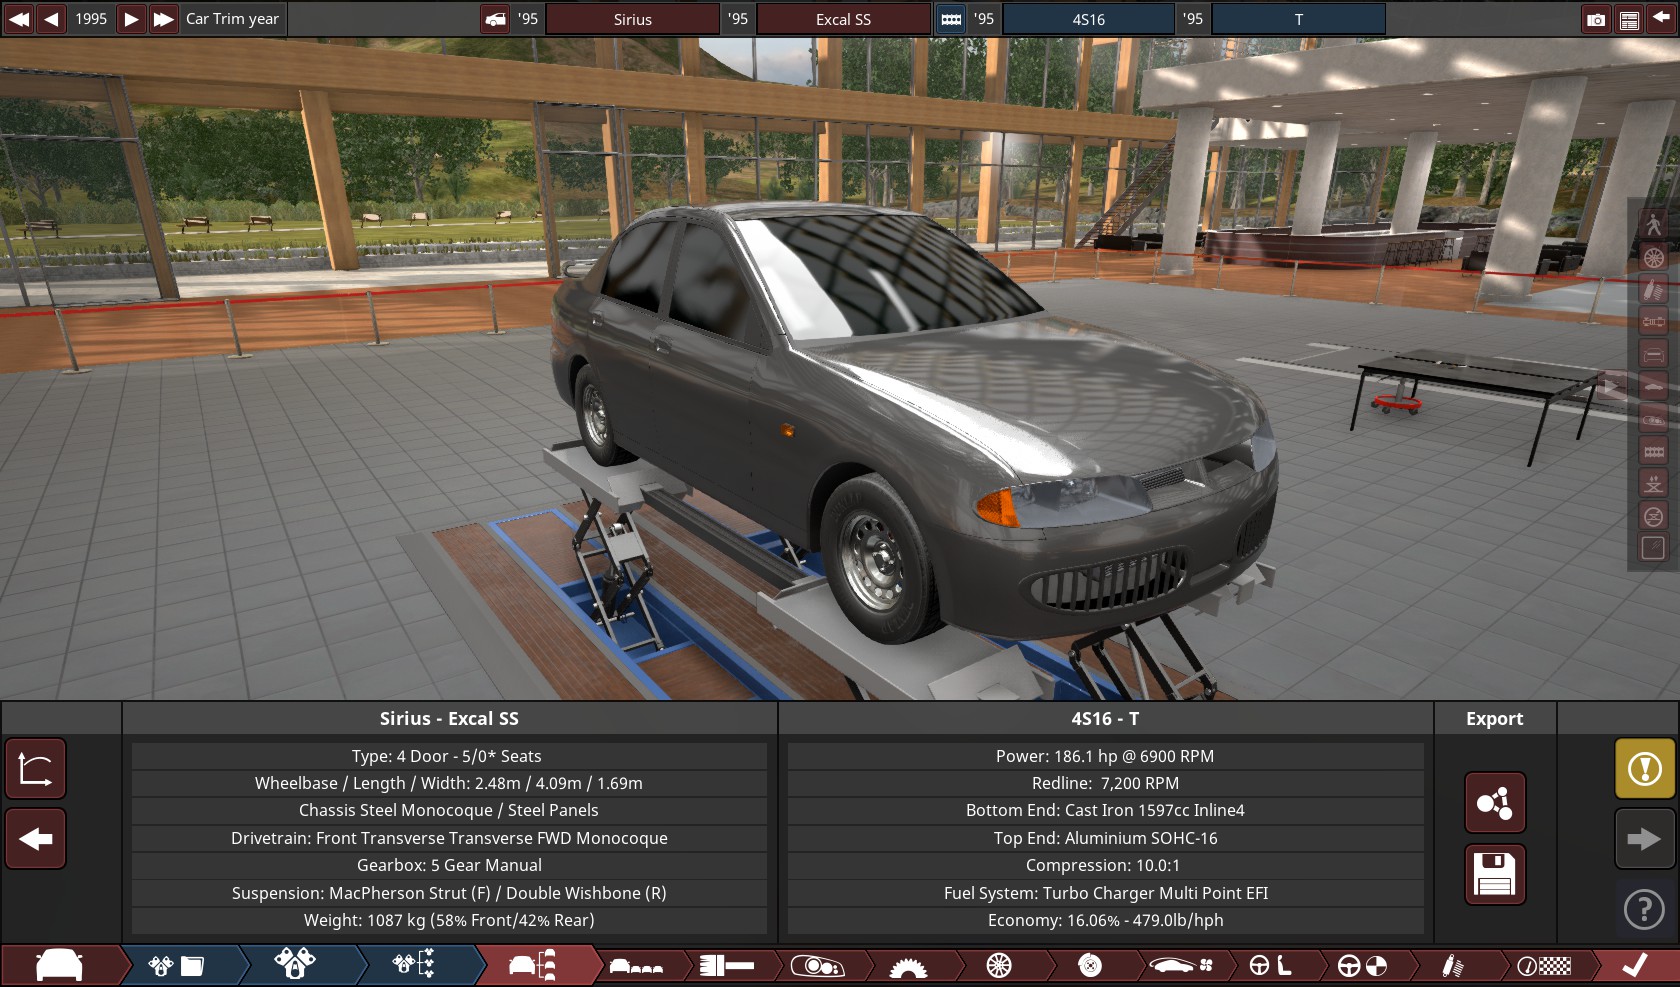Switch to the brake disc step
Viewport: 1680px width, 987px height.
(x=1089, y=966)
